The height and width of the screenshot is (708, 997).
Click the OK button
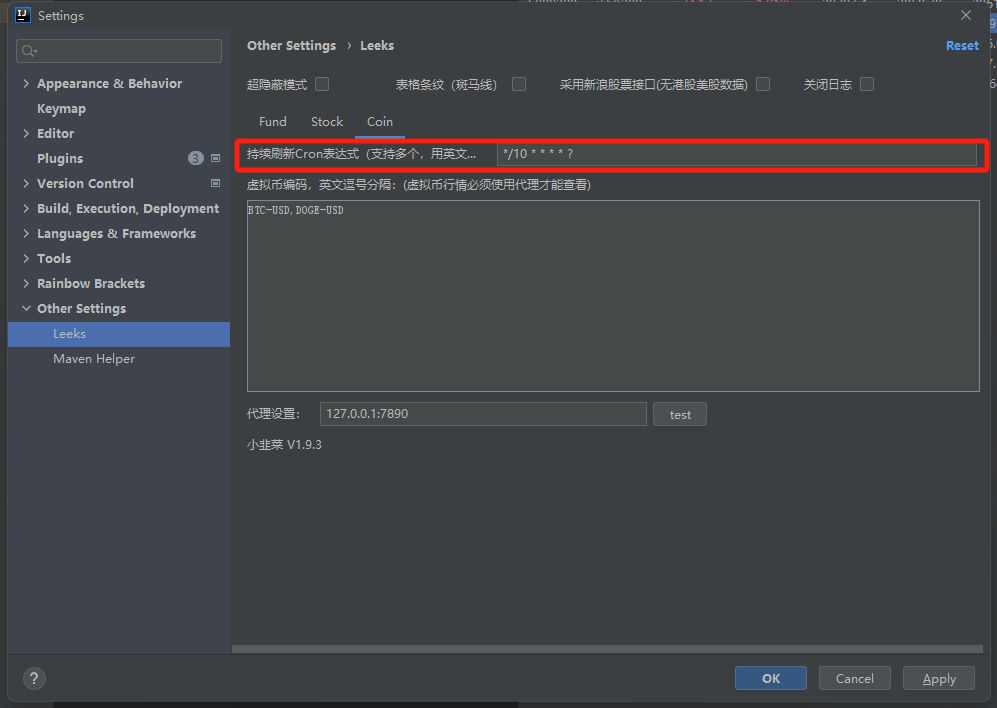pos(771,678)
